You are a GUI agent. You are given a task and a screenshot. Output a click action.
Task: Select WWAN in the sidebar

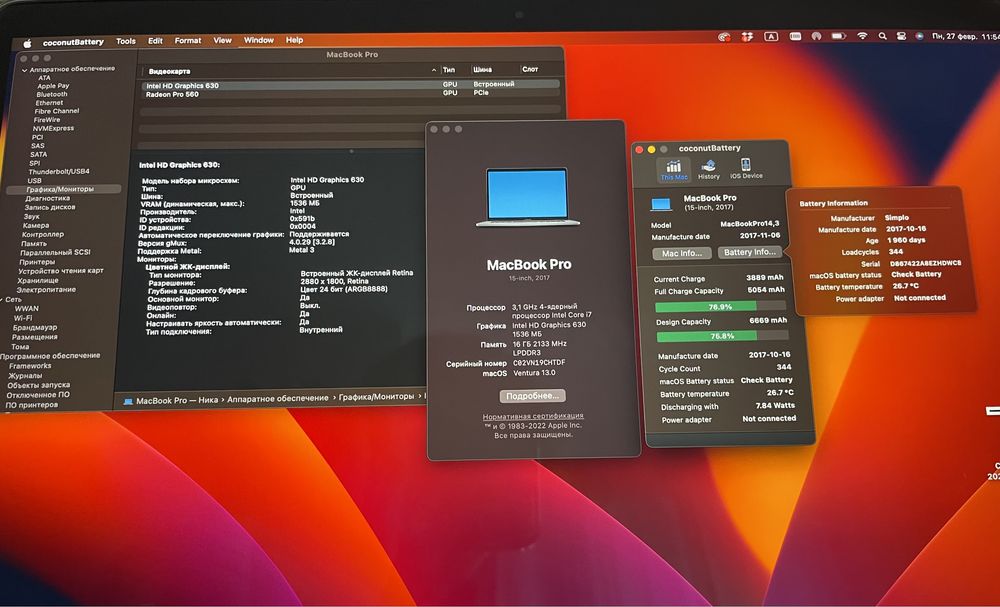(27, 309)
